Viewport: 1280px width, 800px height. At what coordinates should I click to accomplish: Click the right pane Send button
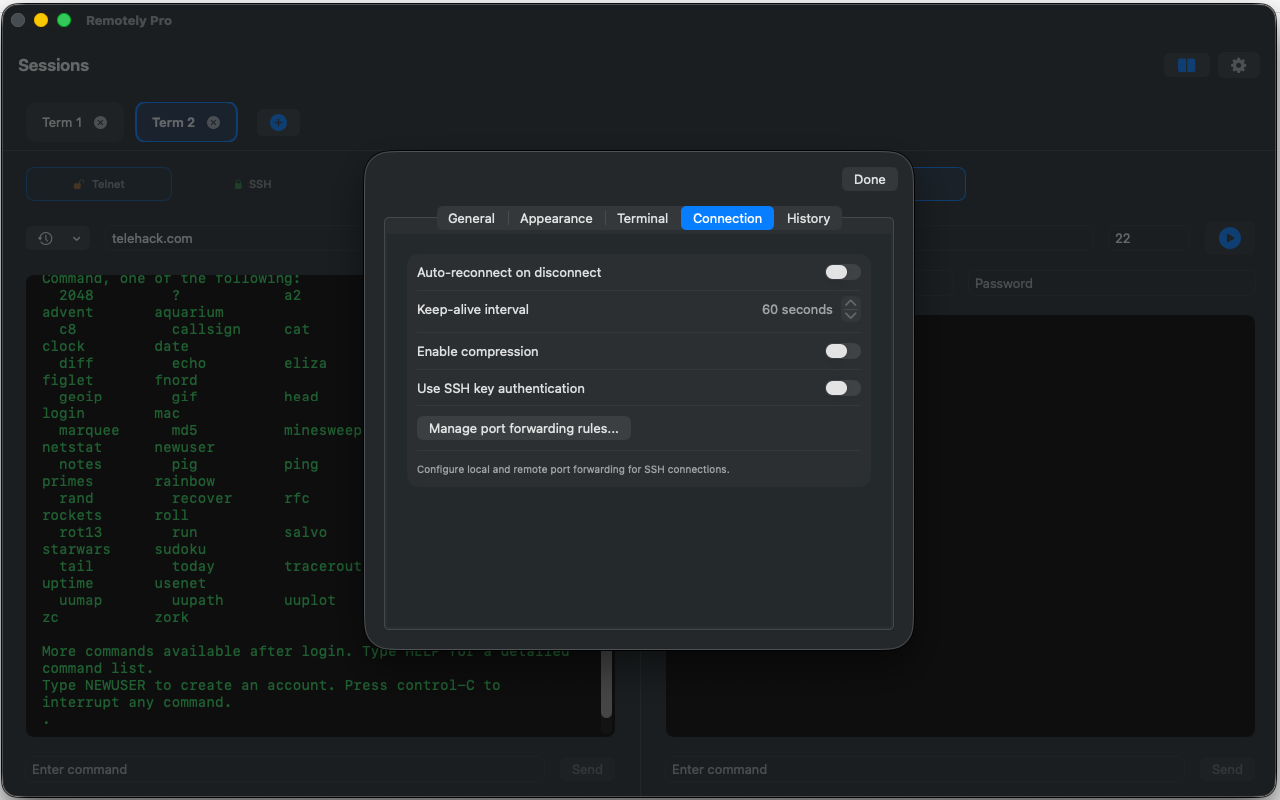(1227, 769)
